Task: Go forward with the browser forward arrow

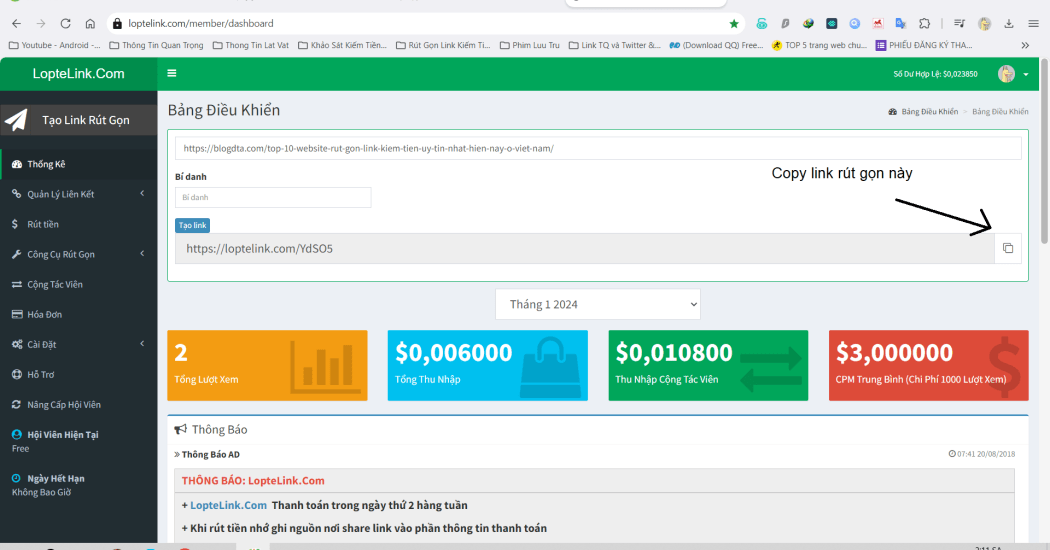Action: 41,23
